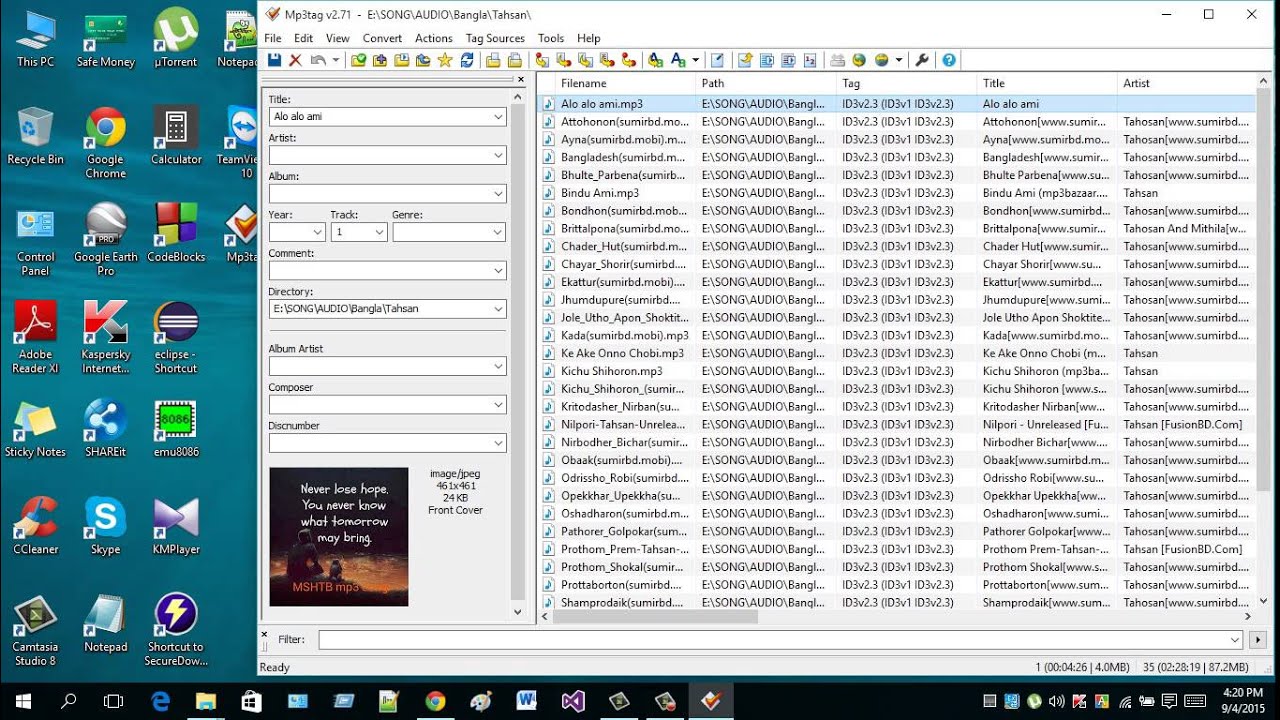Open the File menu
Screen dimensions: 1280x720
click(273, 38)
